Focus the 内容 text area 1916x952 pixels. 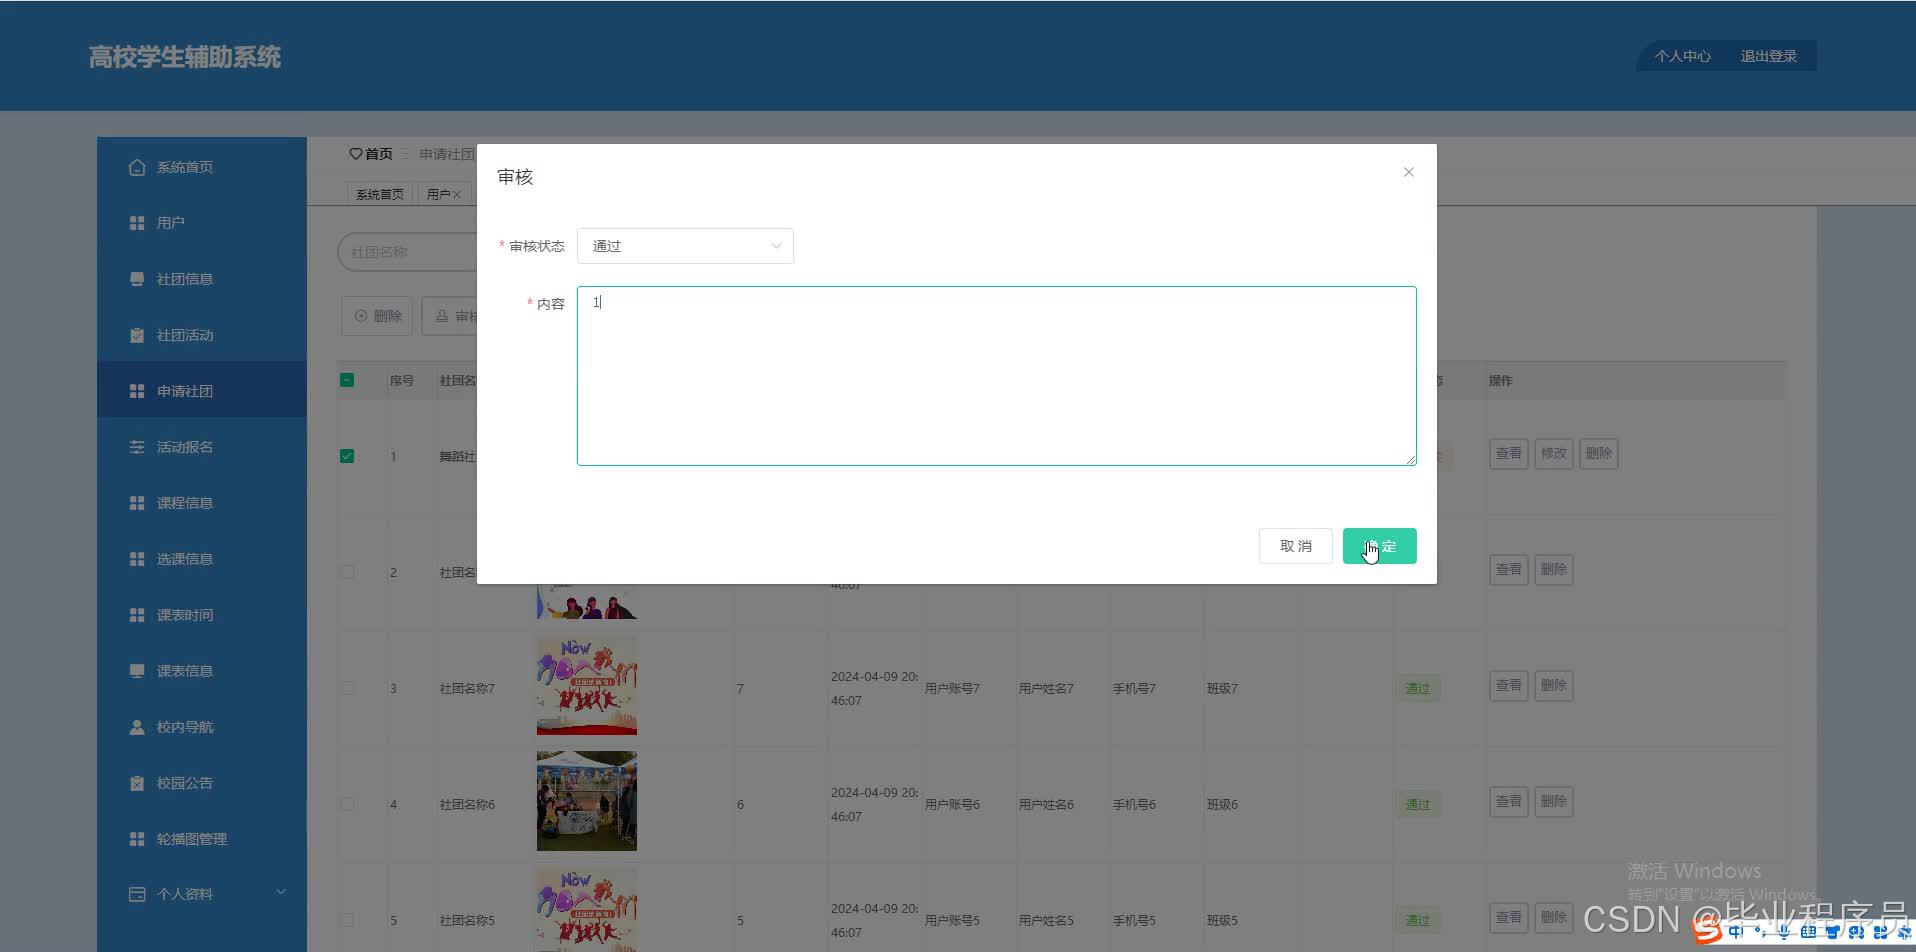pyautogui.click(x=996, y=376)
